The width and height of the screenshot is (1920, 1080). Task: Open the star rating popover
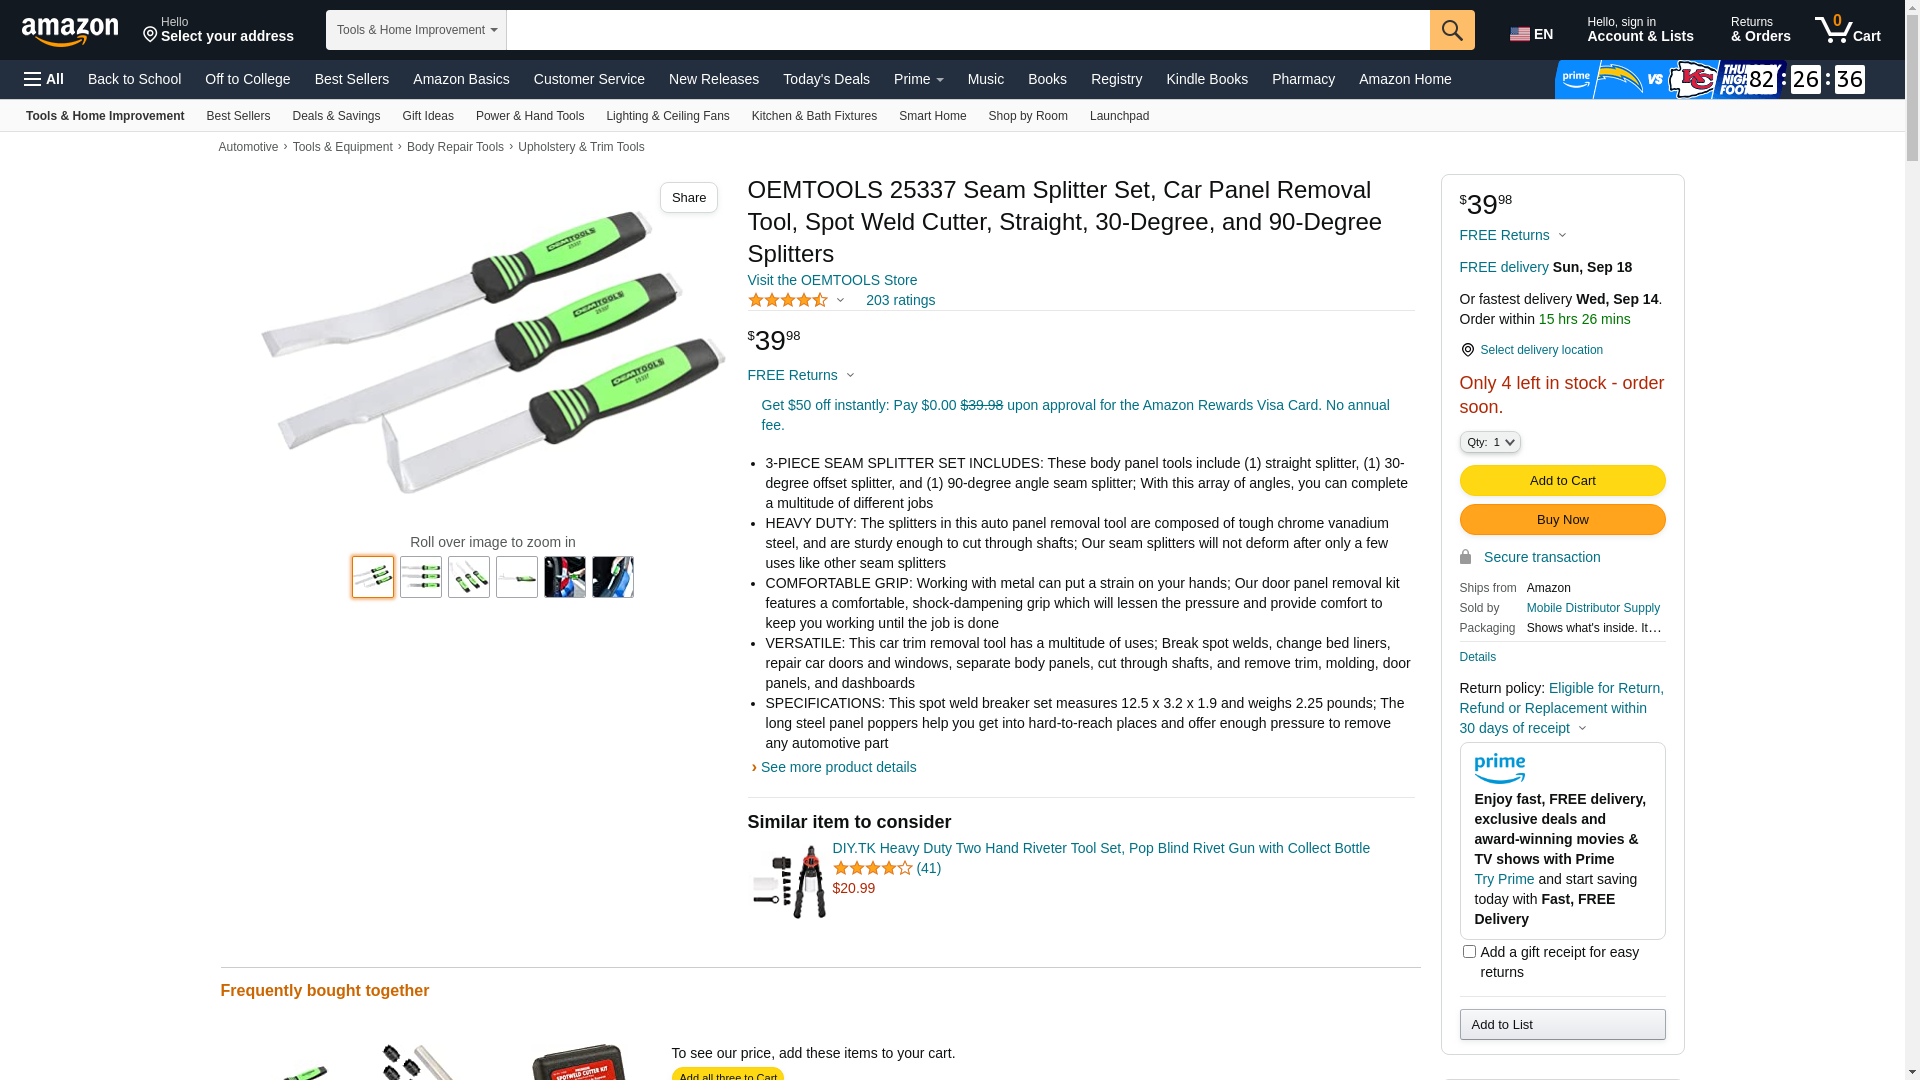click(796, 300)
